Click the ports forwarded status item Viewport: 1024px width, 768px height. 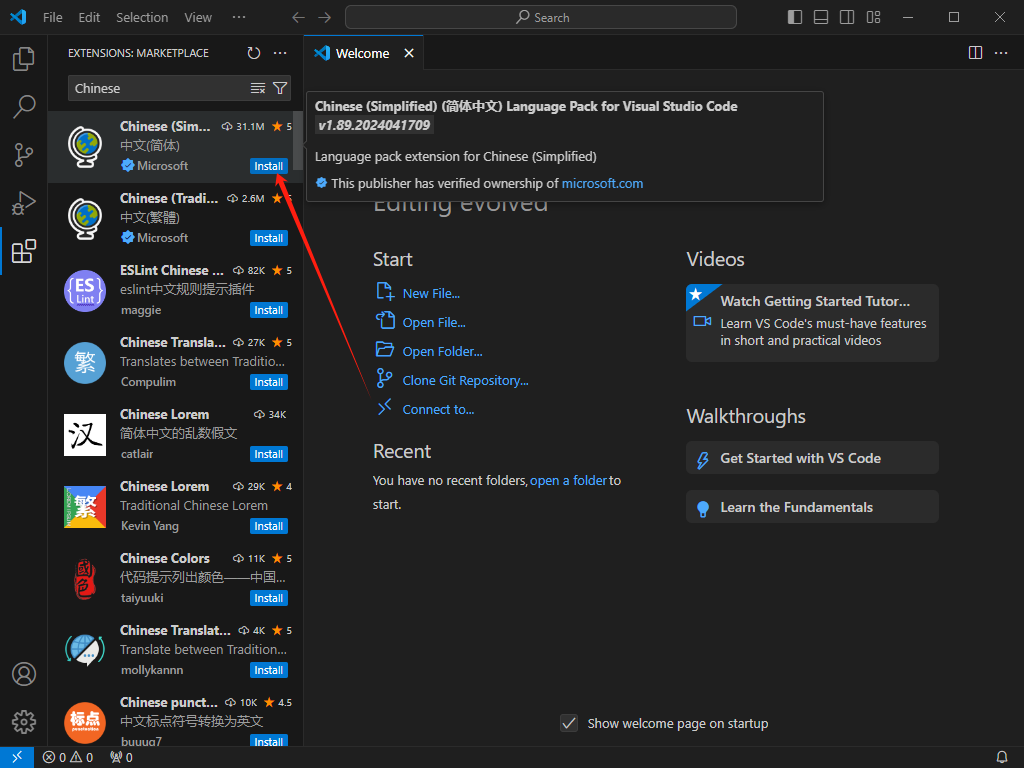[121, 758]
